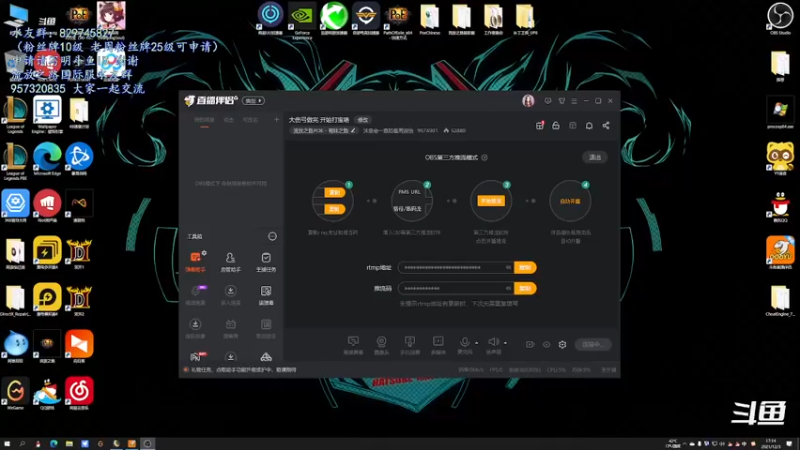Expand microphone options arrow
Viewport: 800px width, 450px height.
pyautogui.click(x=477, y=343)
